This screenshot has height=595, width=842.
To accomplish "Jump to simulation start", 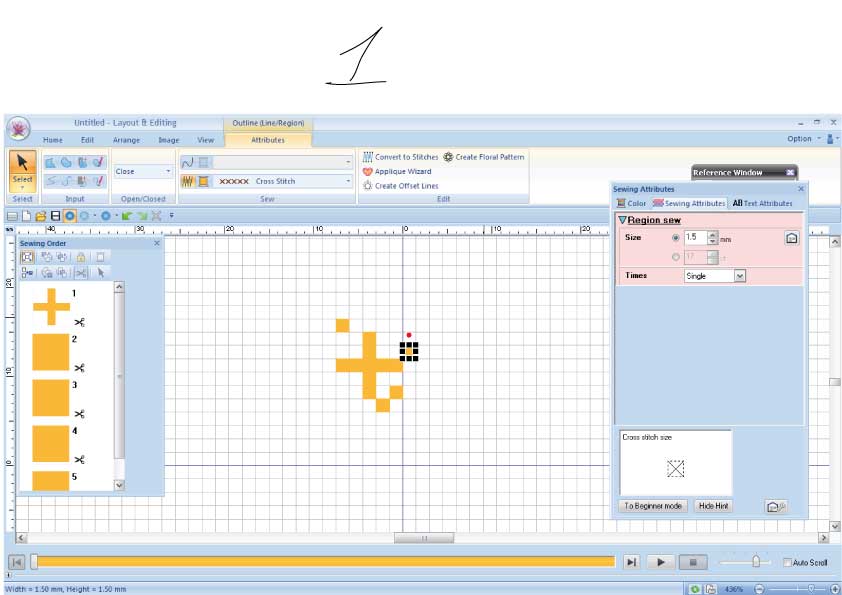I will point(17,562).
